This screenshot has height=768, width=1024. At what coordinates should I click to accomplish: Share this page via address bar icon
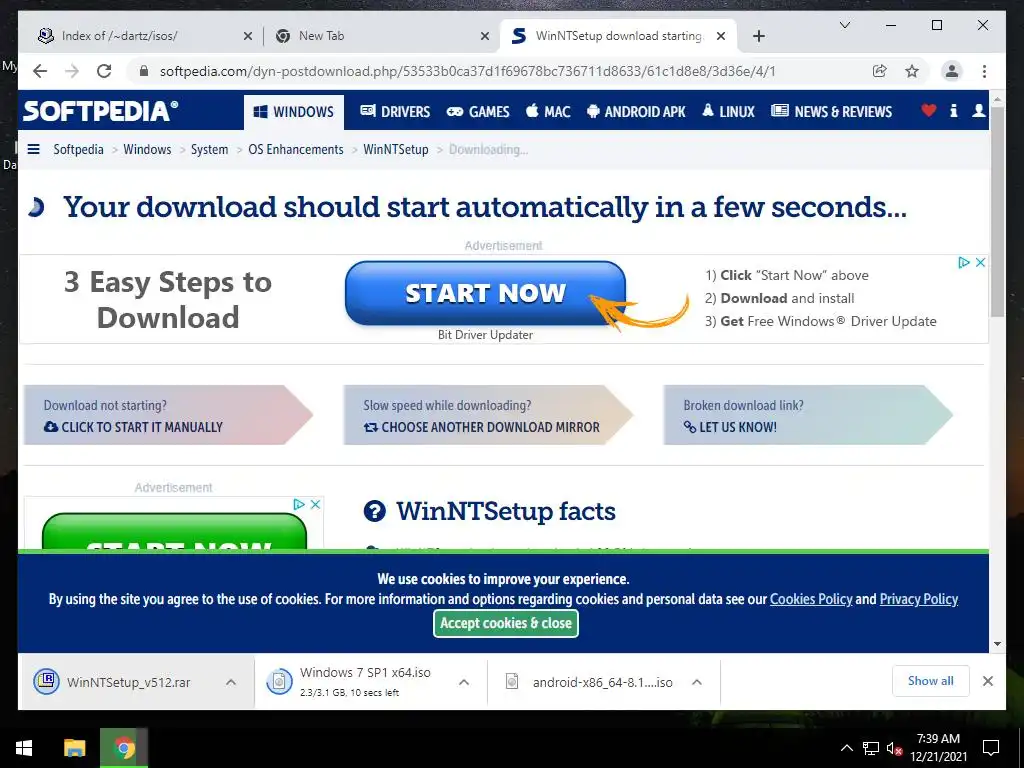coord(880,71)
